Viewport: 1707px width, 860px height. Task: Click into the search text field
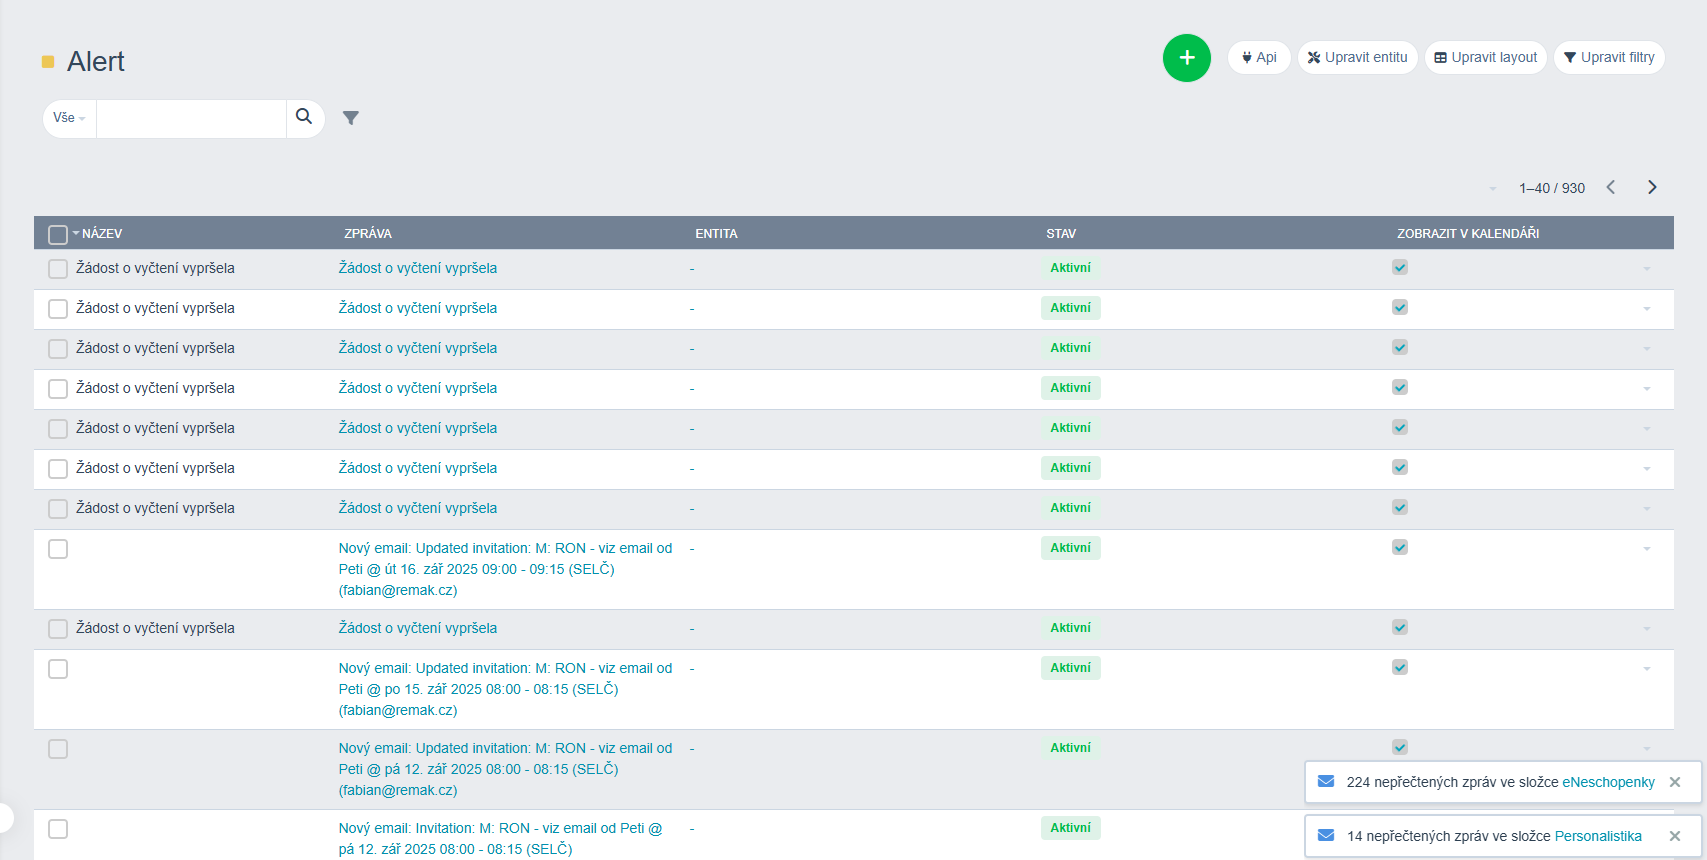point(191,118)
